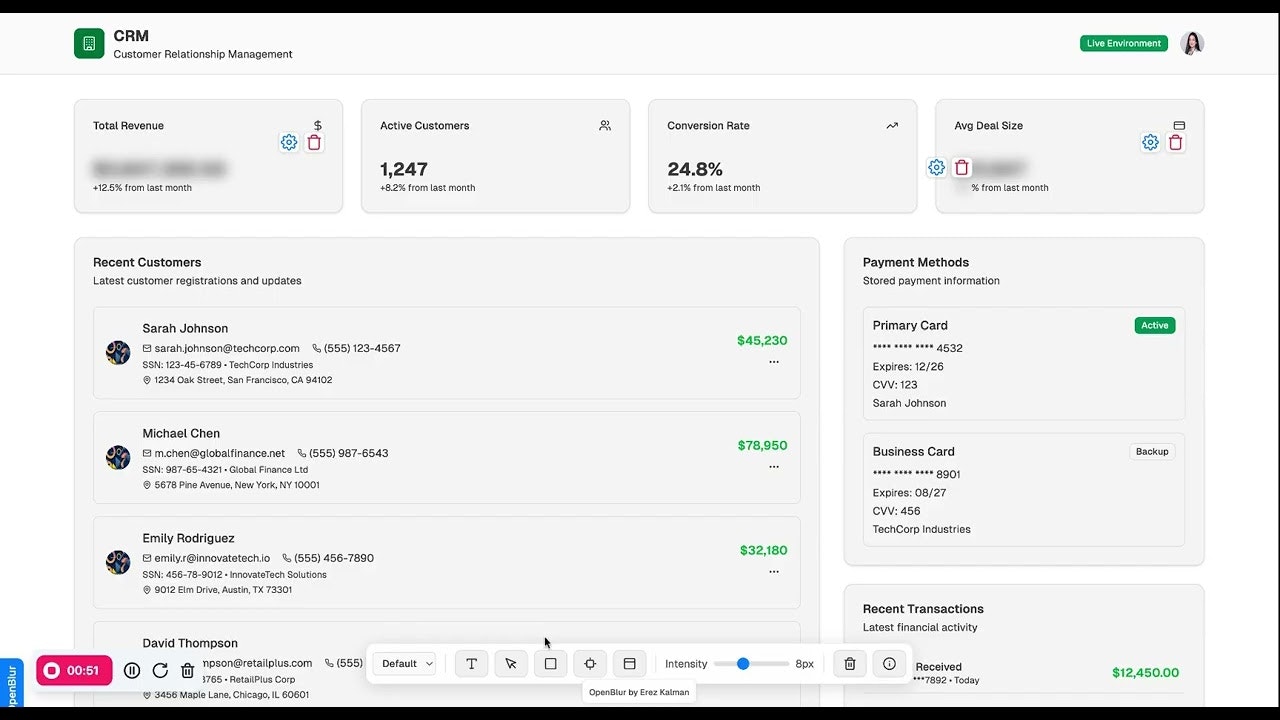
Task: Open the OpenBlur info button
Action: 889,663
